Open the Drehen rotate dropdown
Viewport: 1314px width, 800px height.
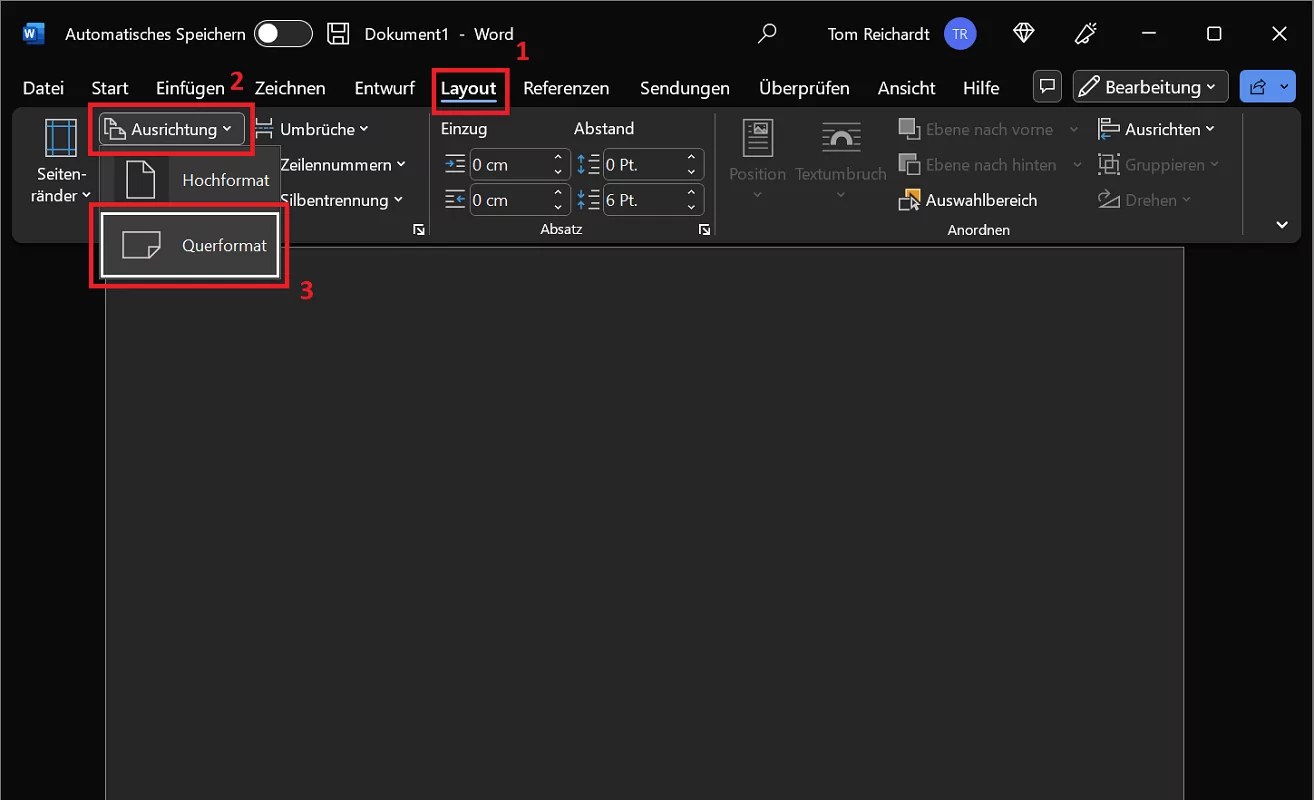[1145, 200]
